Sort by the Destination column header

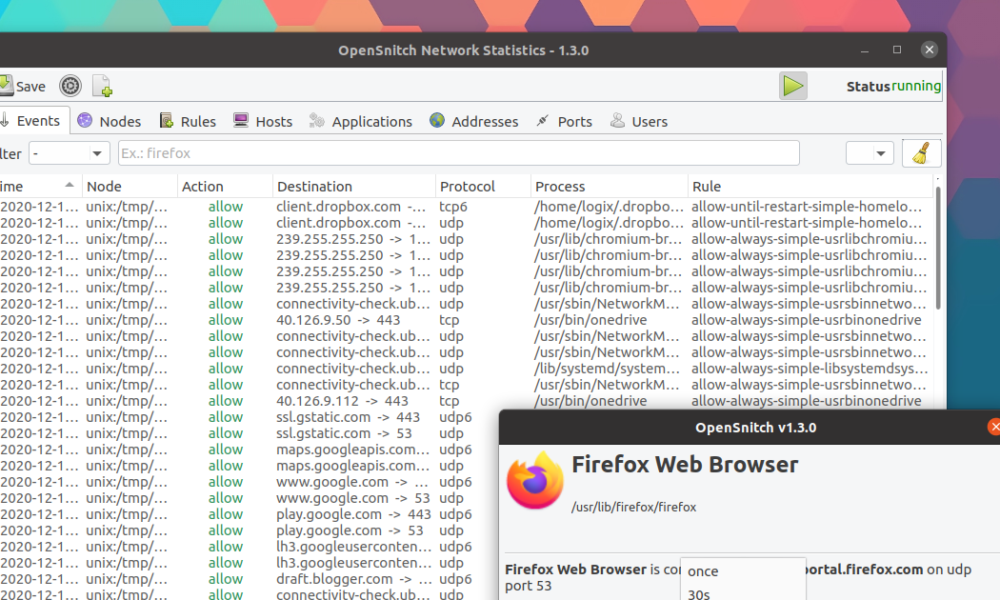coord(354,186)
